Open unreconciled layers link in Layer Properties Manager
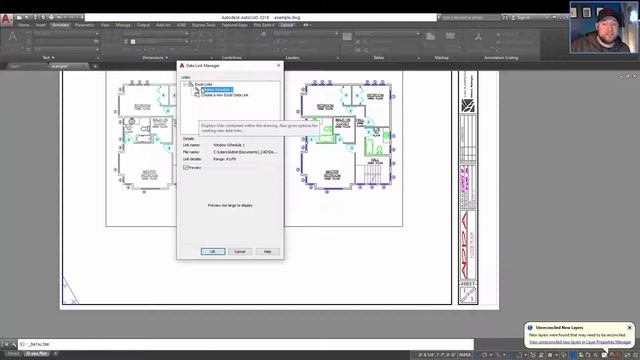The width and height of the screenshot is (640, 360). (580, 342)
